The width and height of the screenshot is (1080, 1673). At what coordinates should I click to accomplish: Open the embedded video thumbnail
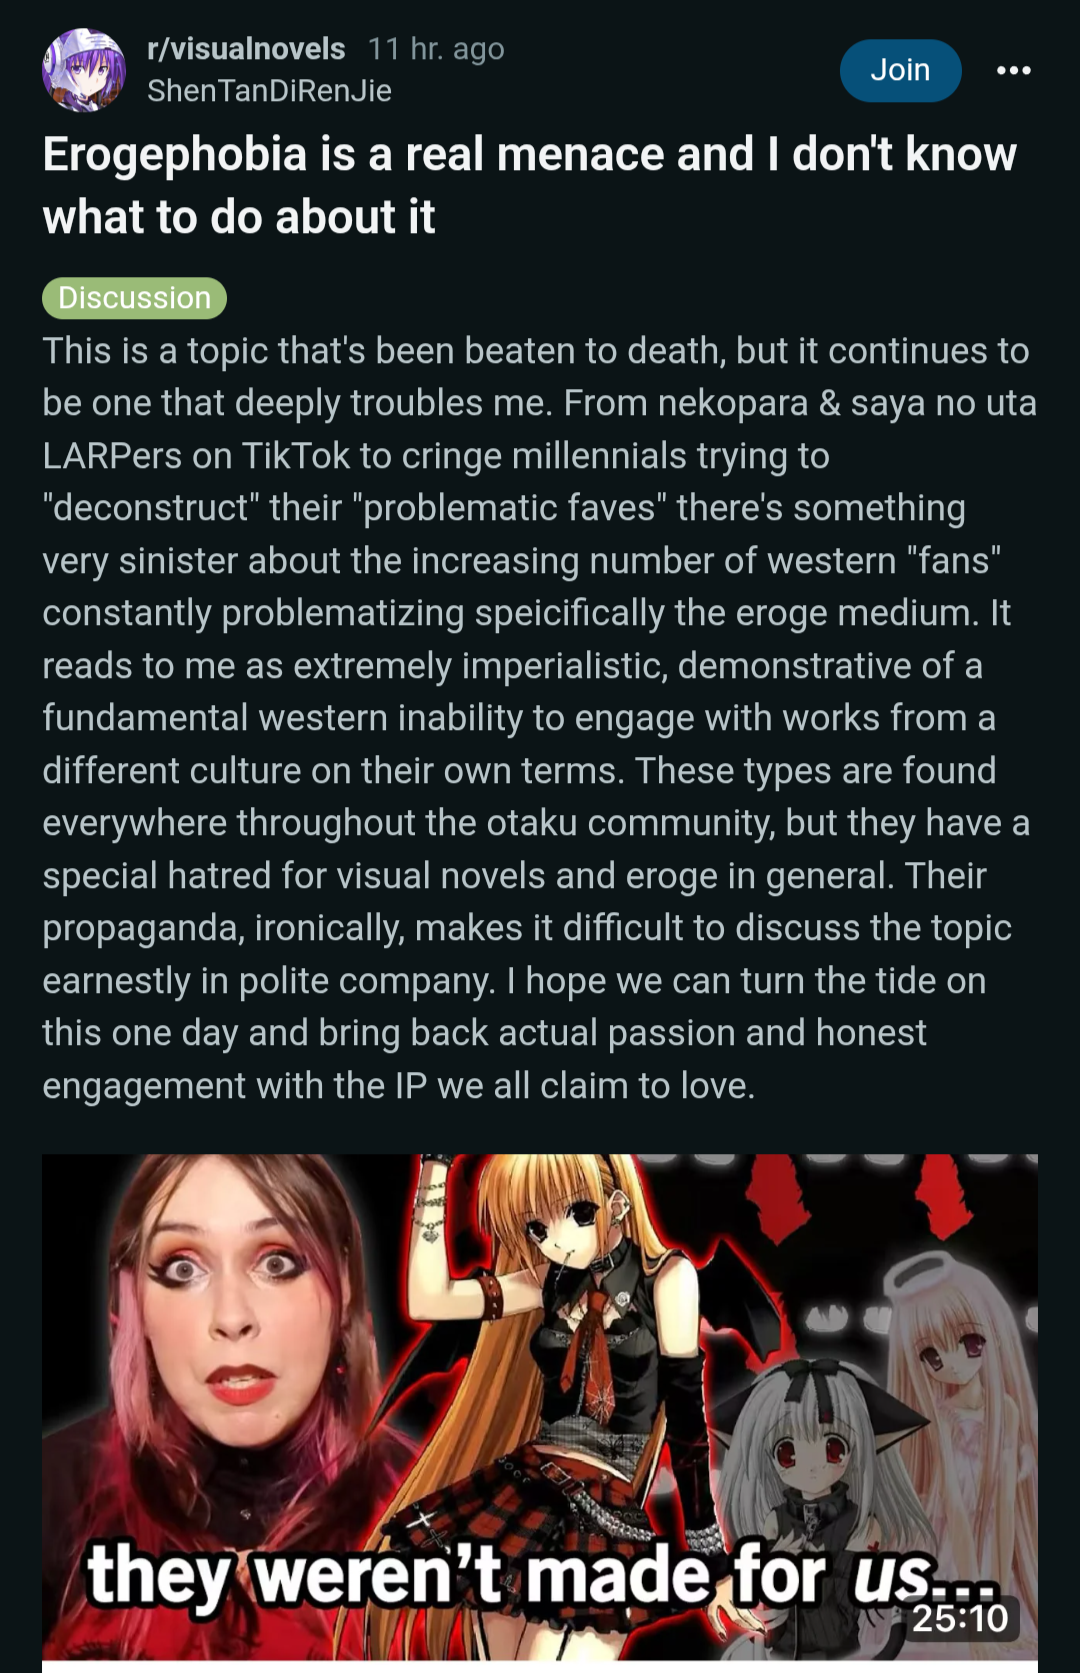click(540, 1406)
